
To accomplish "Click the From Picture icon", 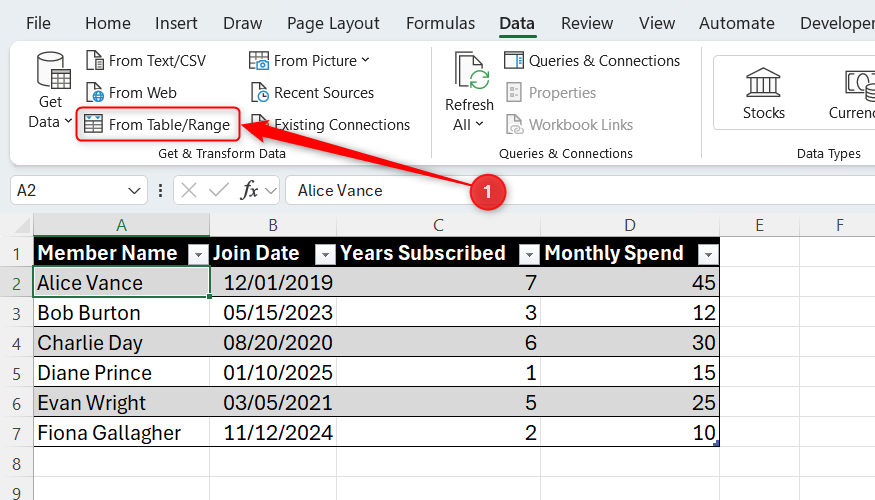I will coord(259,60).
